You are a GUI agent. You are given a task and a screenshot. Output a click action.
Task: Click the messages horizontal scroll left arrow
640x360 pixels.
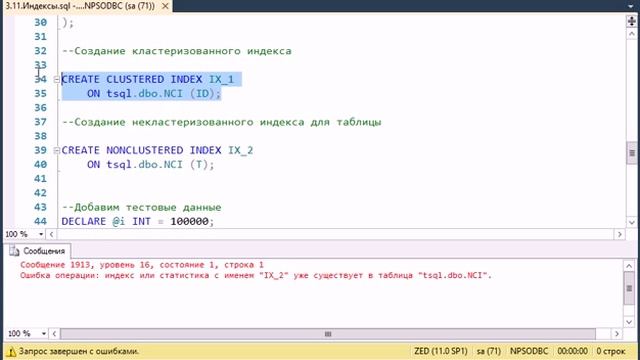pyautogui.click(x=54, y=334)
